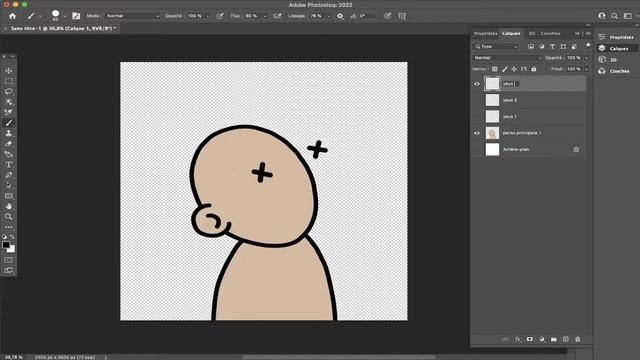Enable airbrush-style build-up
This screenshot has width=640, height=360.
point(277,16)
